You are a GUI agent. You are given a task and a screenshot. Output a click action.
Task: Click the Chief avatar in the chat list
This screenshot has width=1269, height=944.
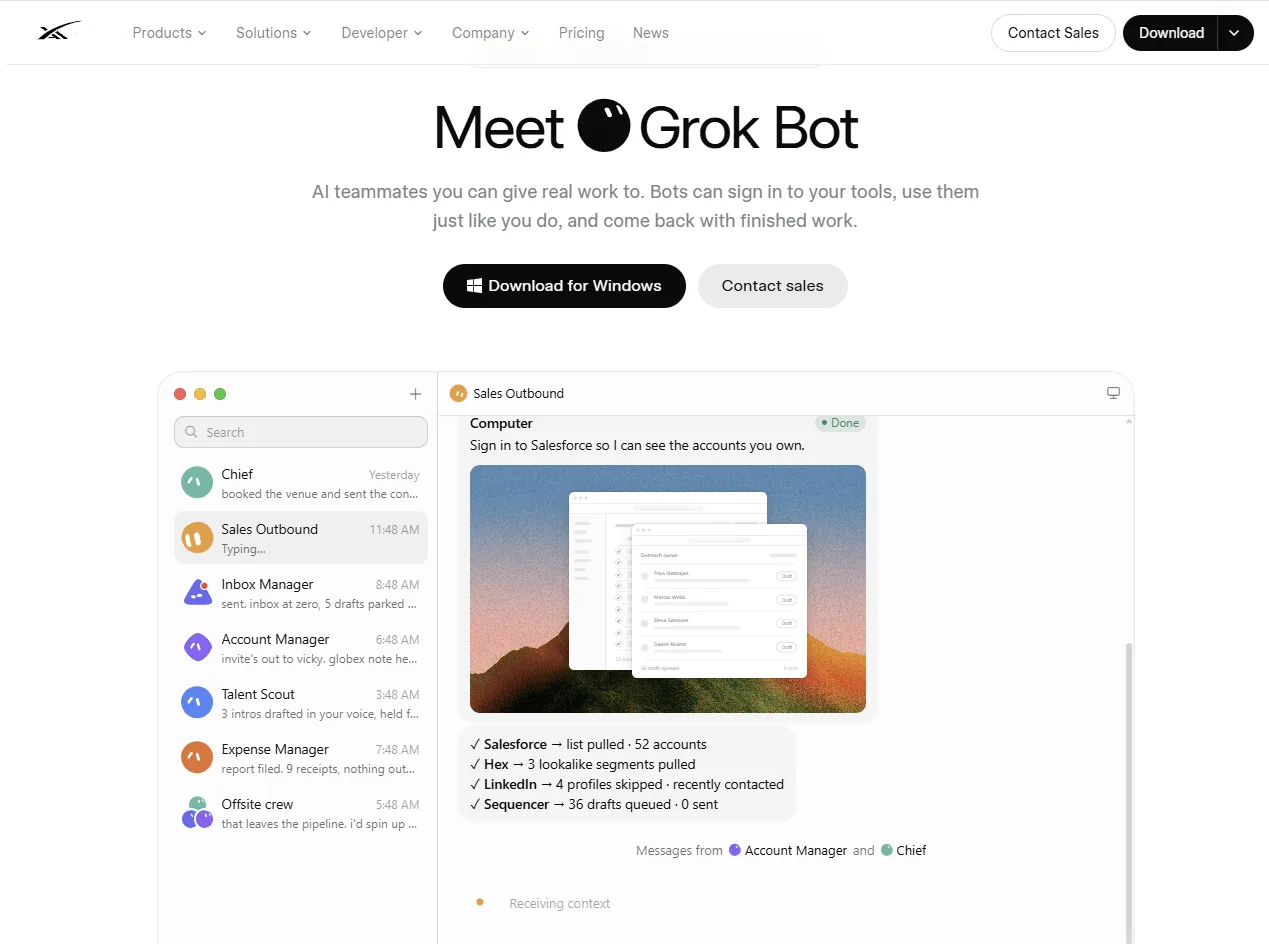(x=197, y=483)
